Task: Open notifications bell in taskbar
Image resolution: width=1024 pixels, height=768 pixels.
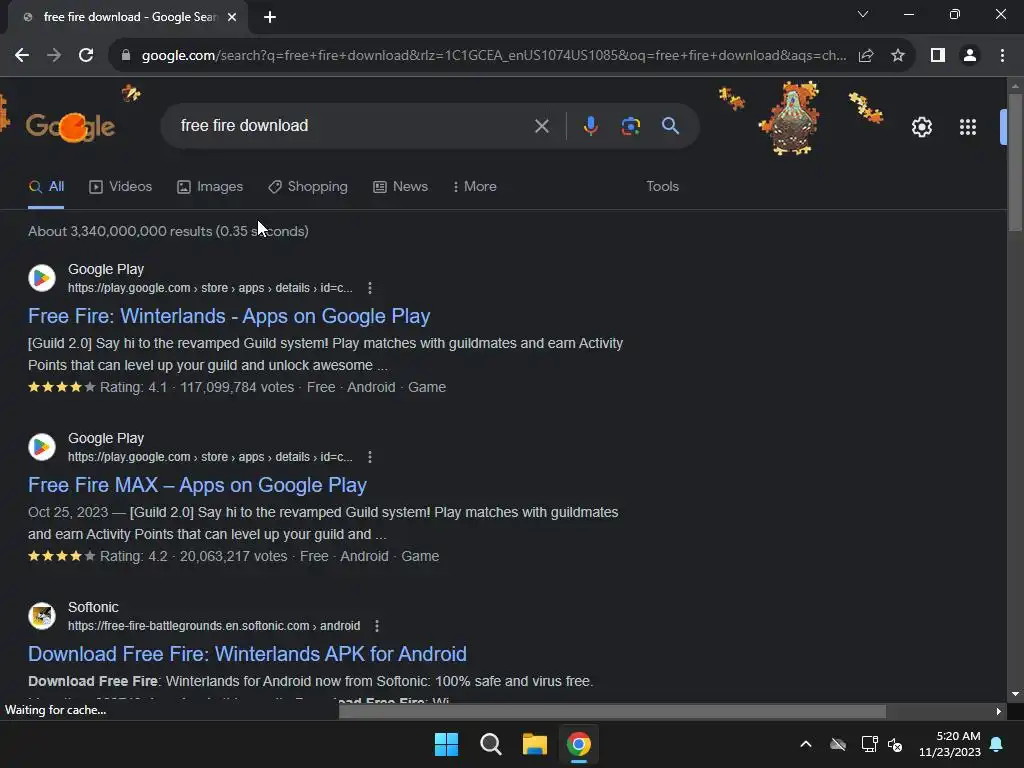Action: (x=997, y=744)
